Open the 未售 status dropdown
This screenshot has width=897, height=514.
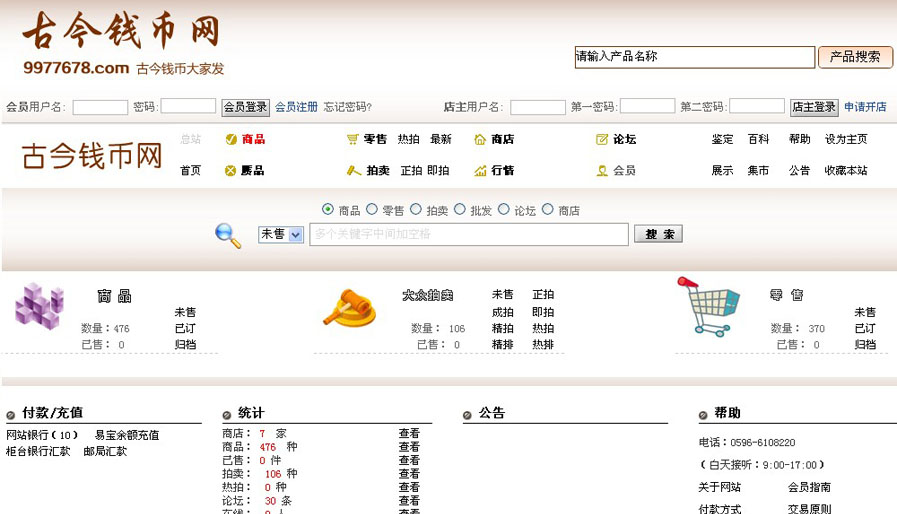(x=281, y=234)
